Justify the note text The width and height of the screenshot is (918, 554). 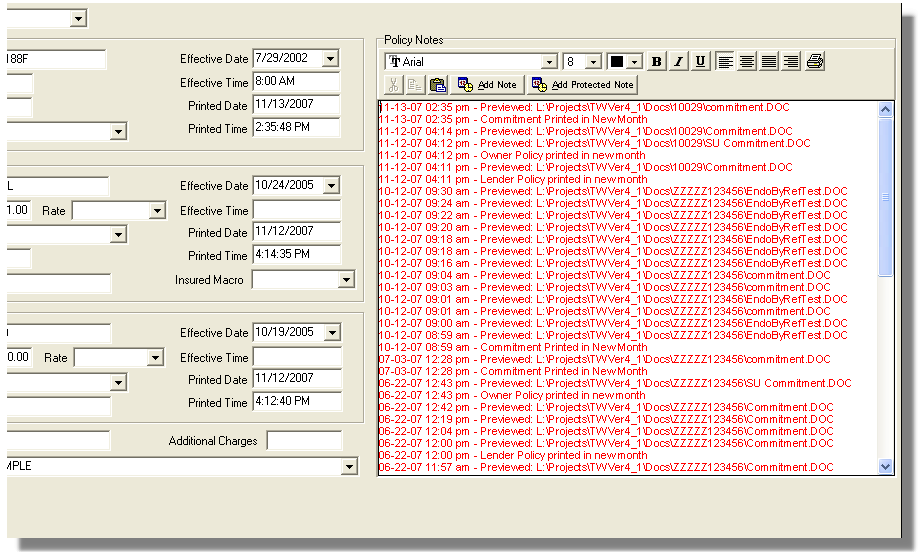(769, 62)
